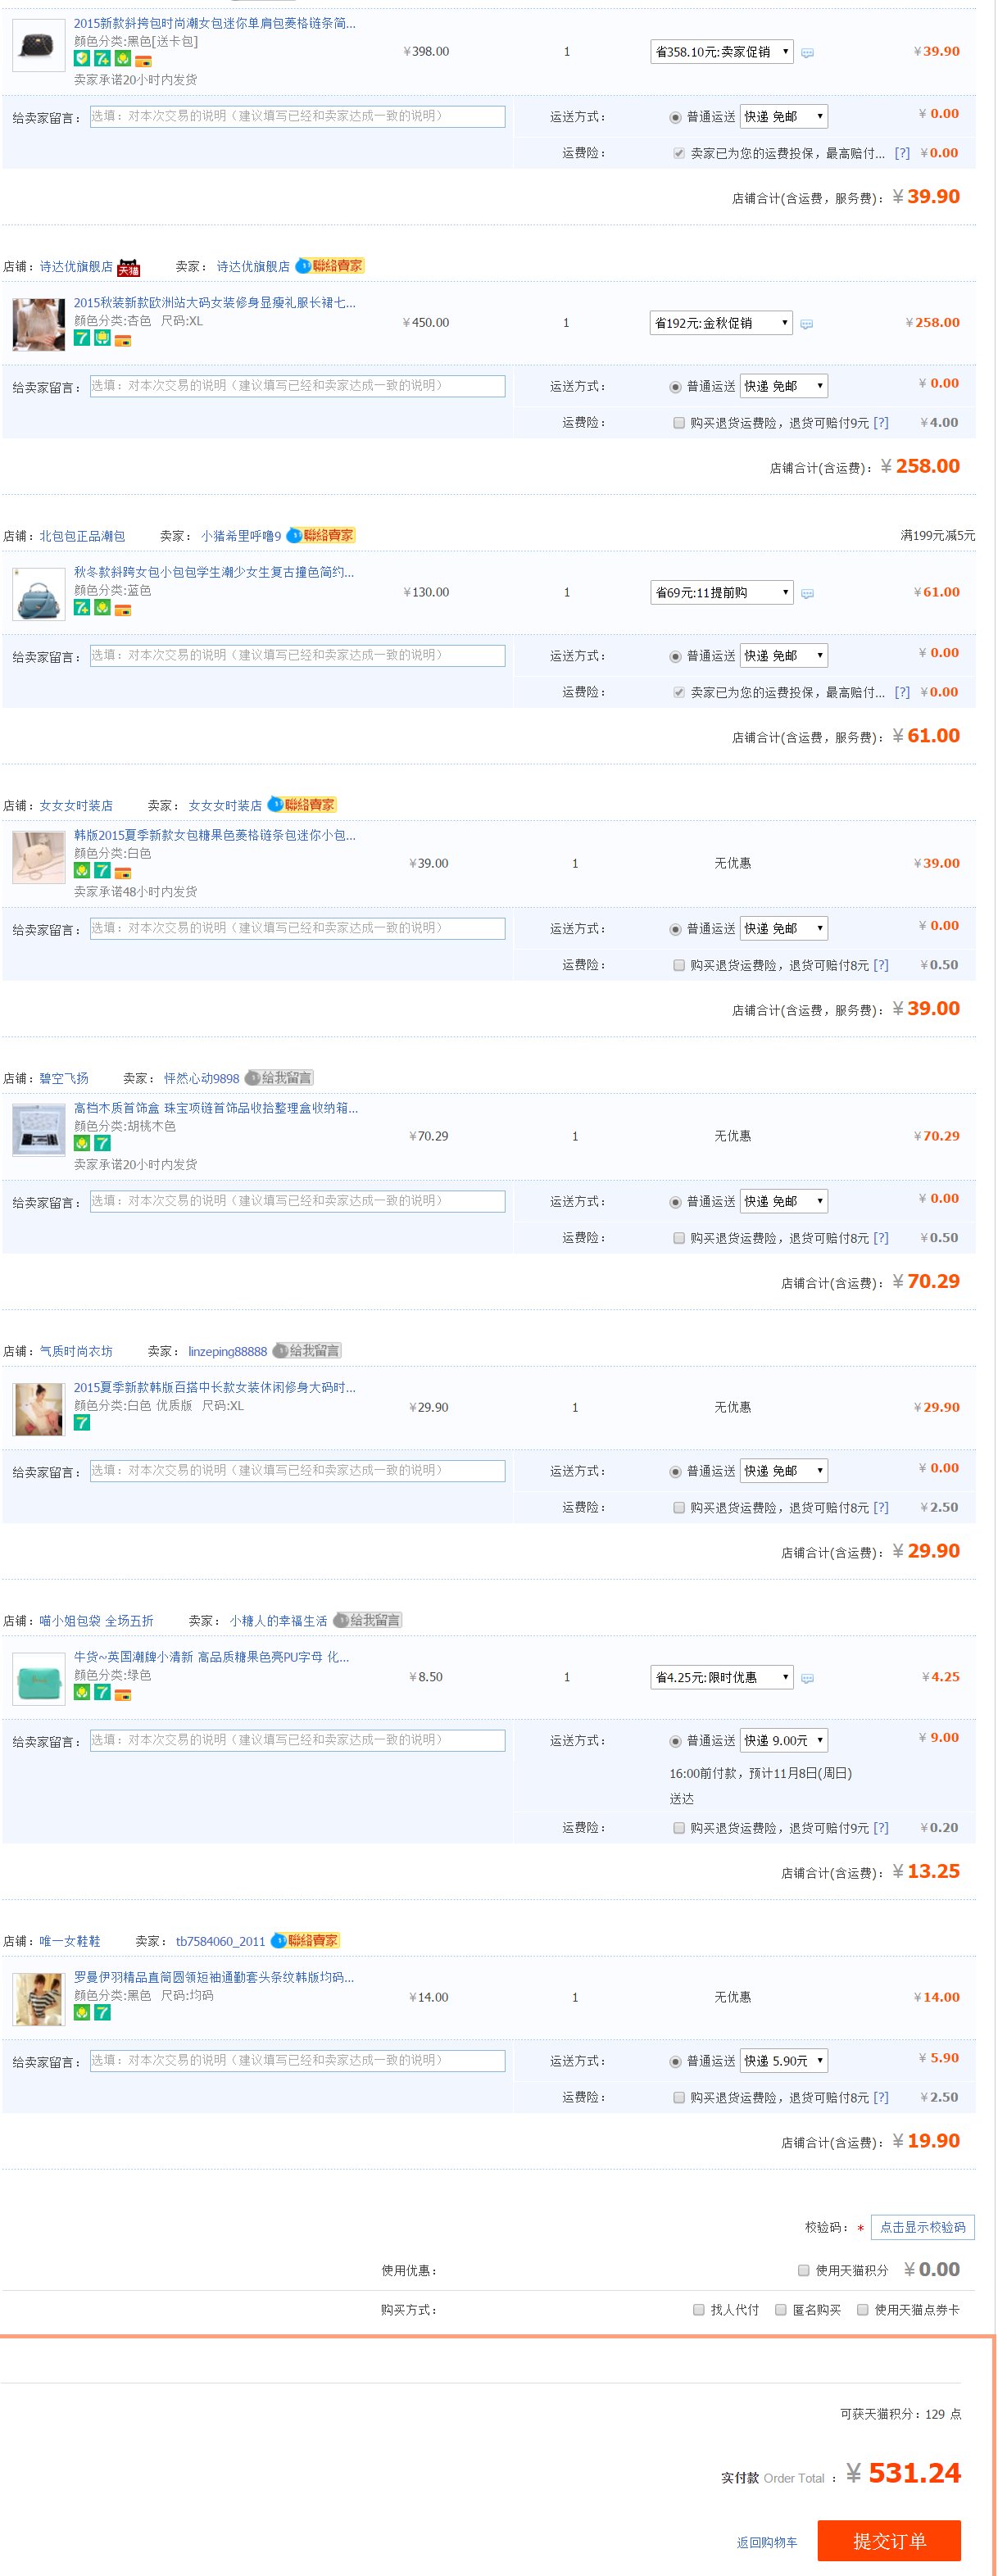Expand the 快递 5.90元 shipping dropdown

(784, 2061)
